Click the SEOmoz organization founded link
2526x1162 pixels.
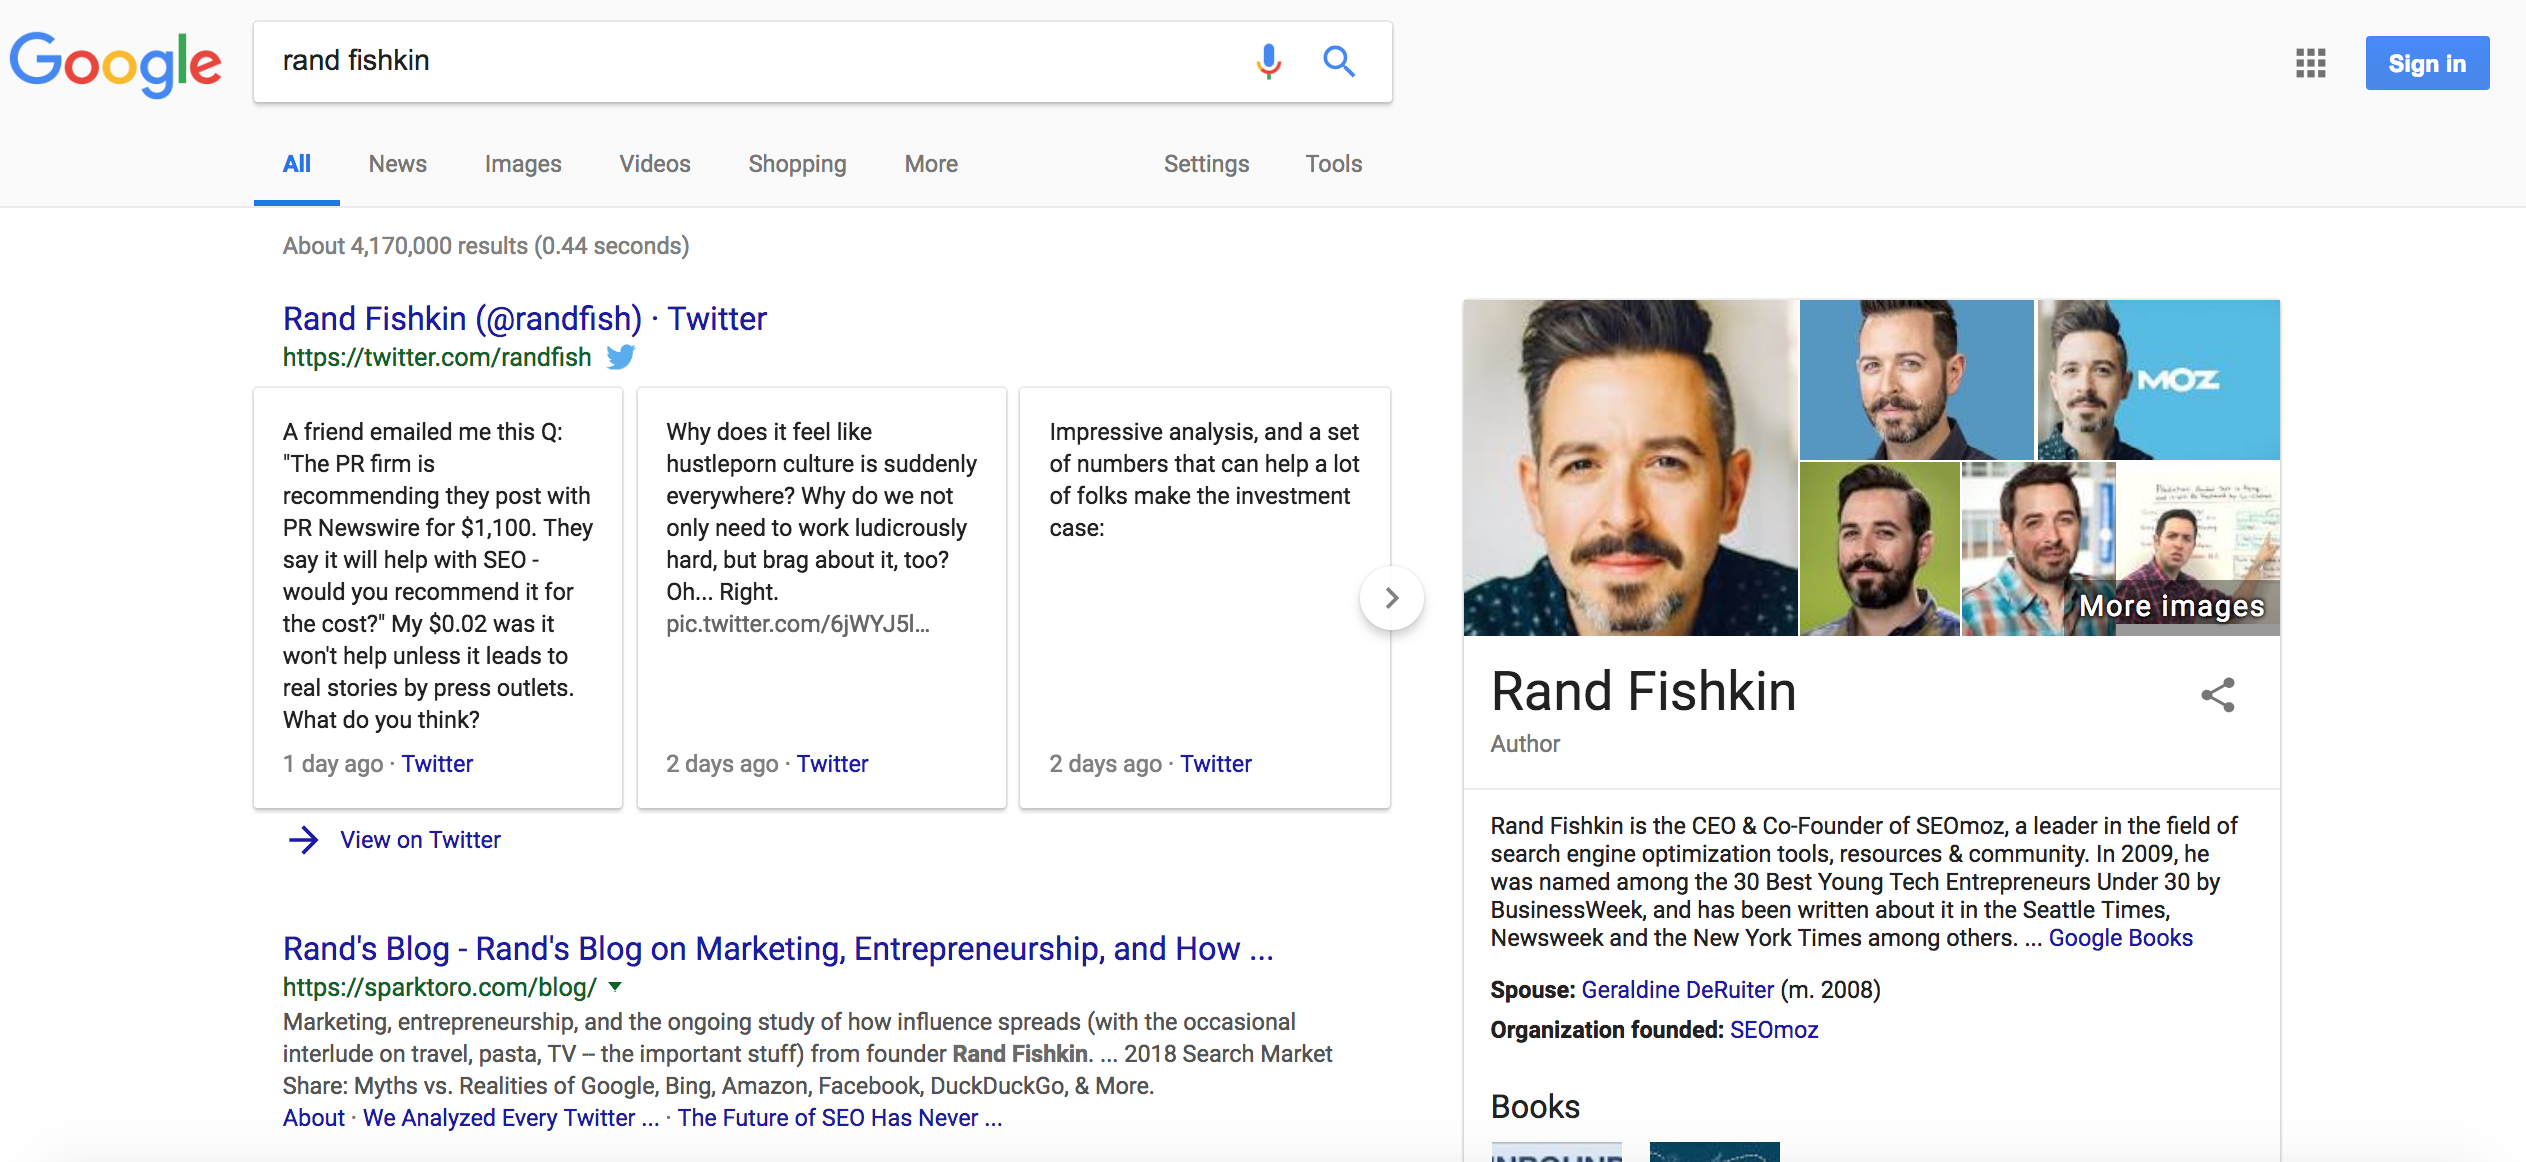point(1774,1030)
